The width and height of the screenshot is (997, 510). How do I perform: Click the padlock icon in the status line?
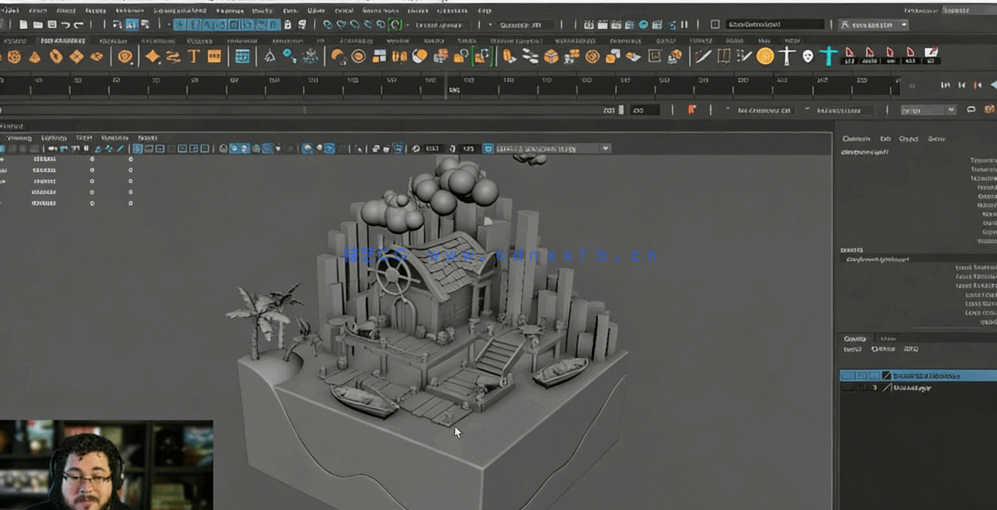[x=288, y=24]
